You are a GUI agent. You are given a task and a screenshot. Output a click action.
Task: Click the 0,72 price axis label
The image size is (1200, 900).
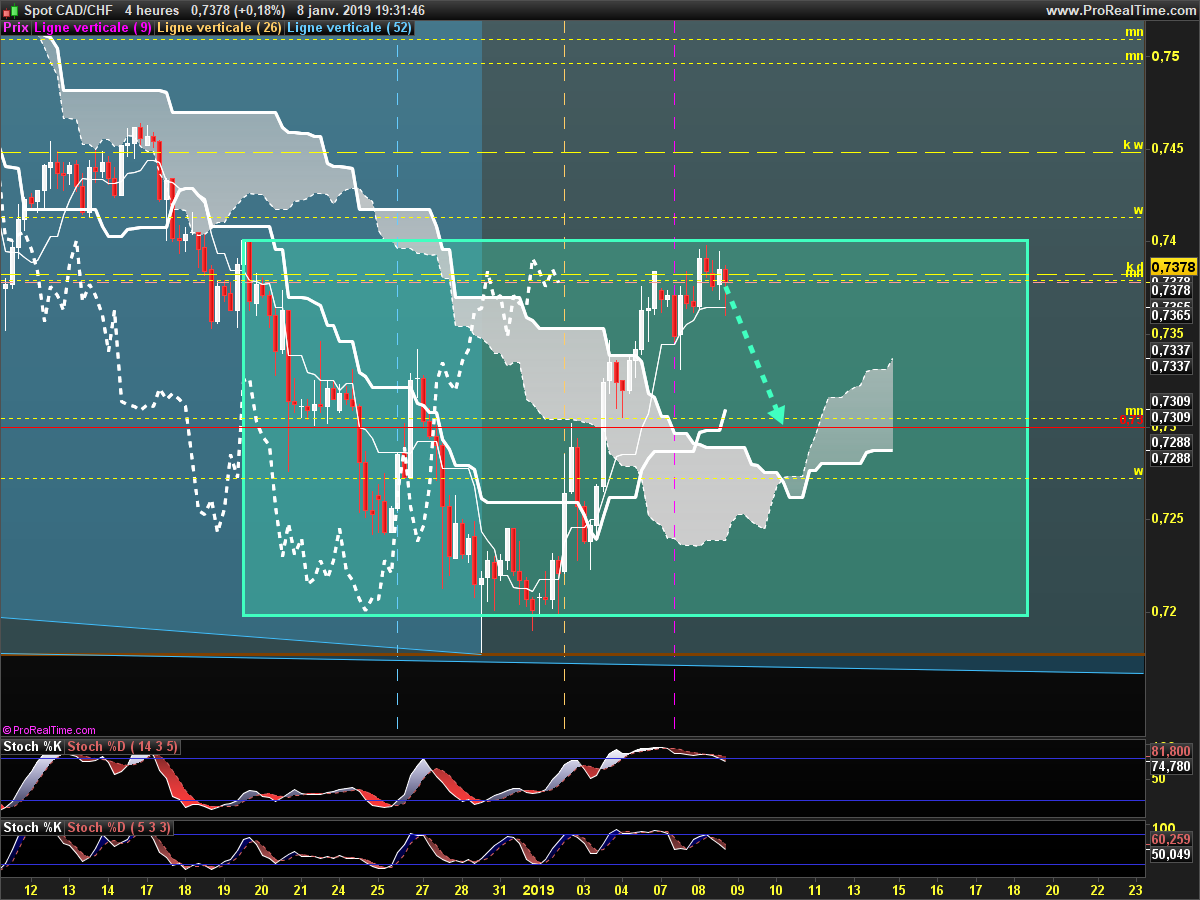point(1165,611)
